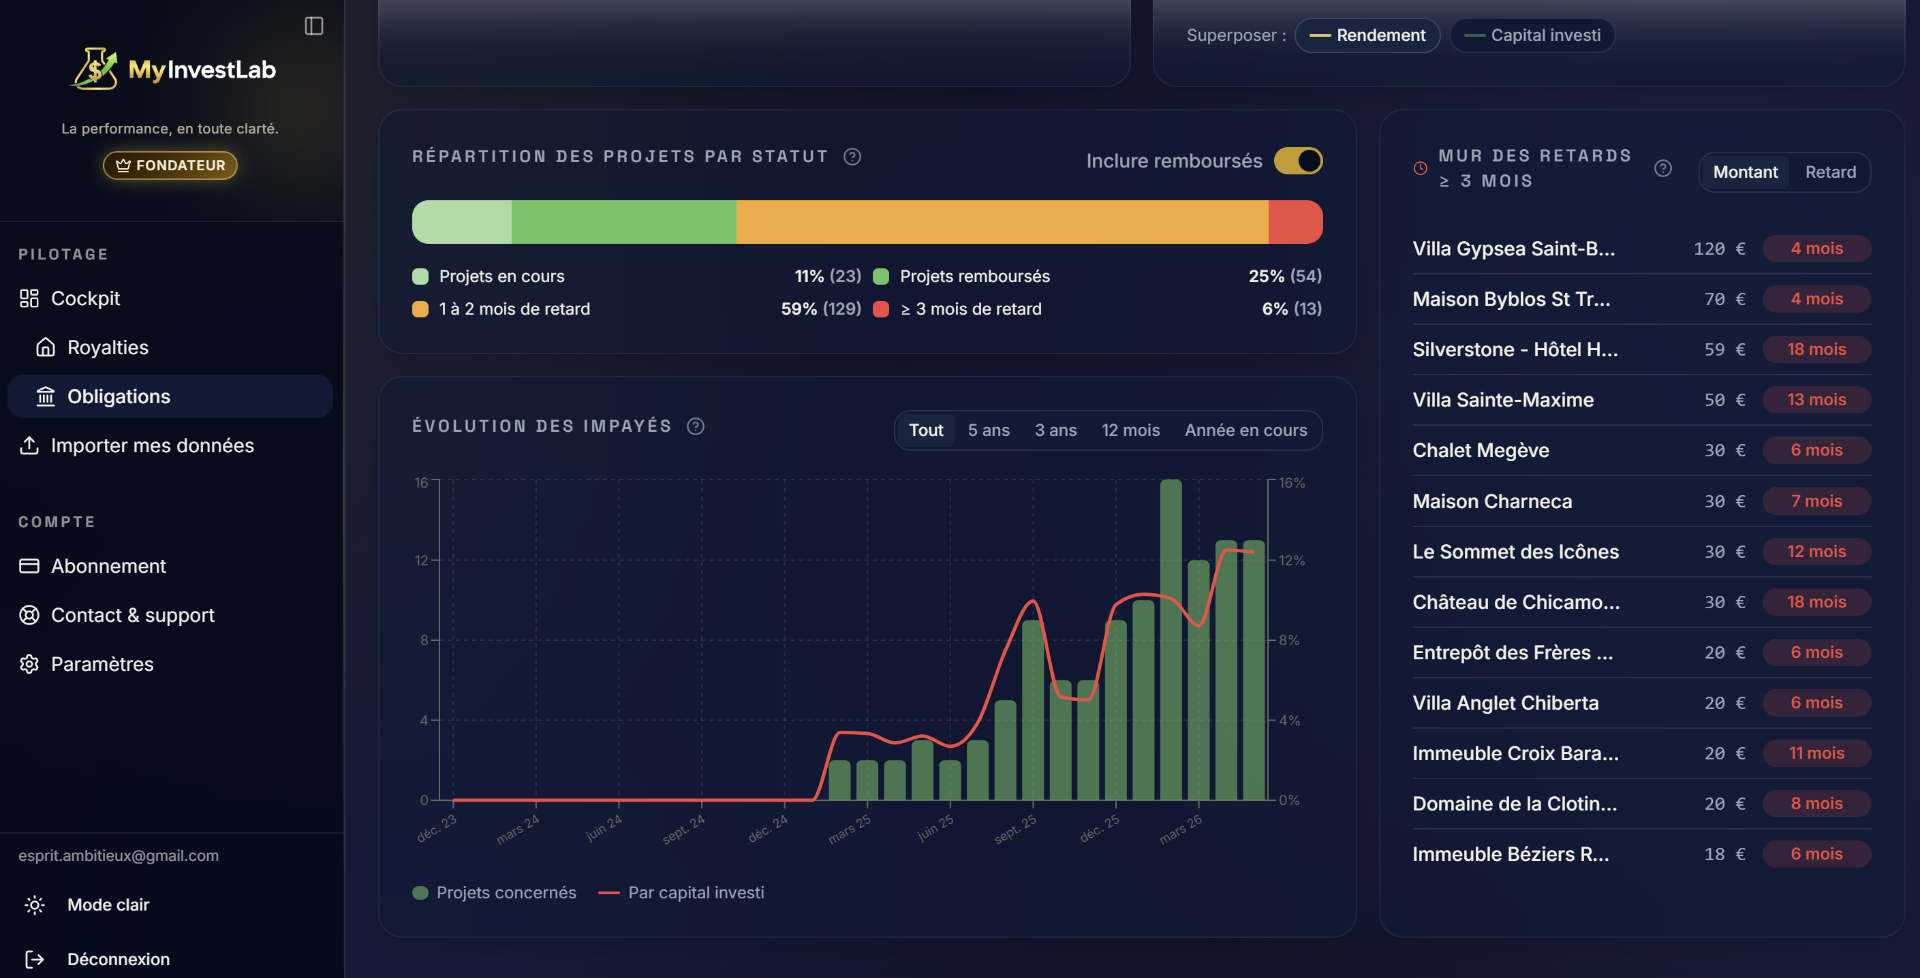Image resolution: width=1920 pixels, height=978 pixels.
Task: Click the crown icon on Fondateur badge
Action: click(x=123, y=165)
